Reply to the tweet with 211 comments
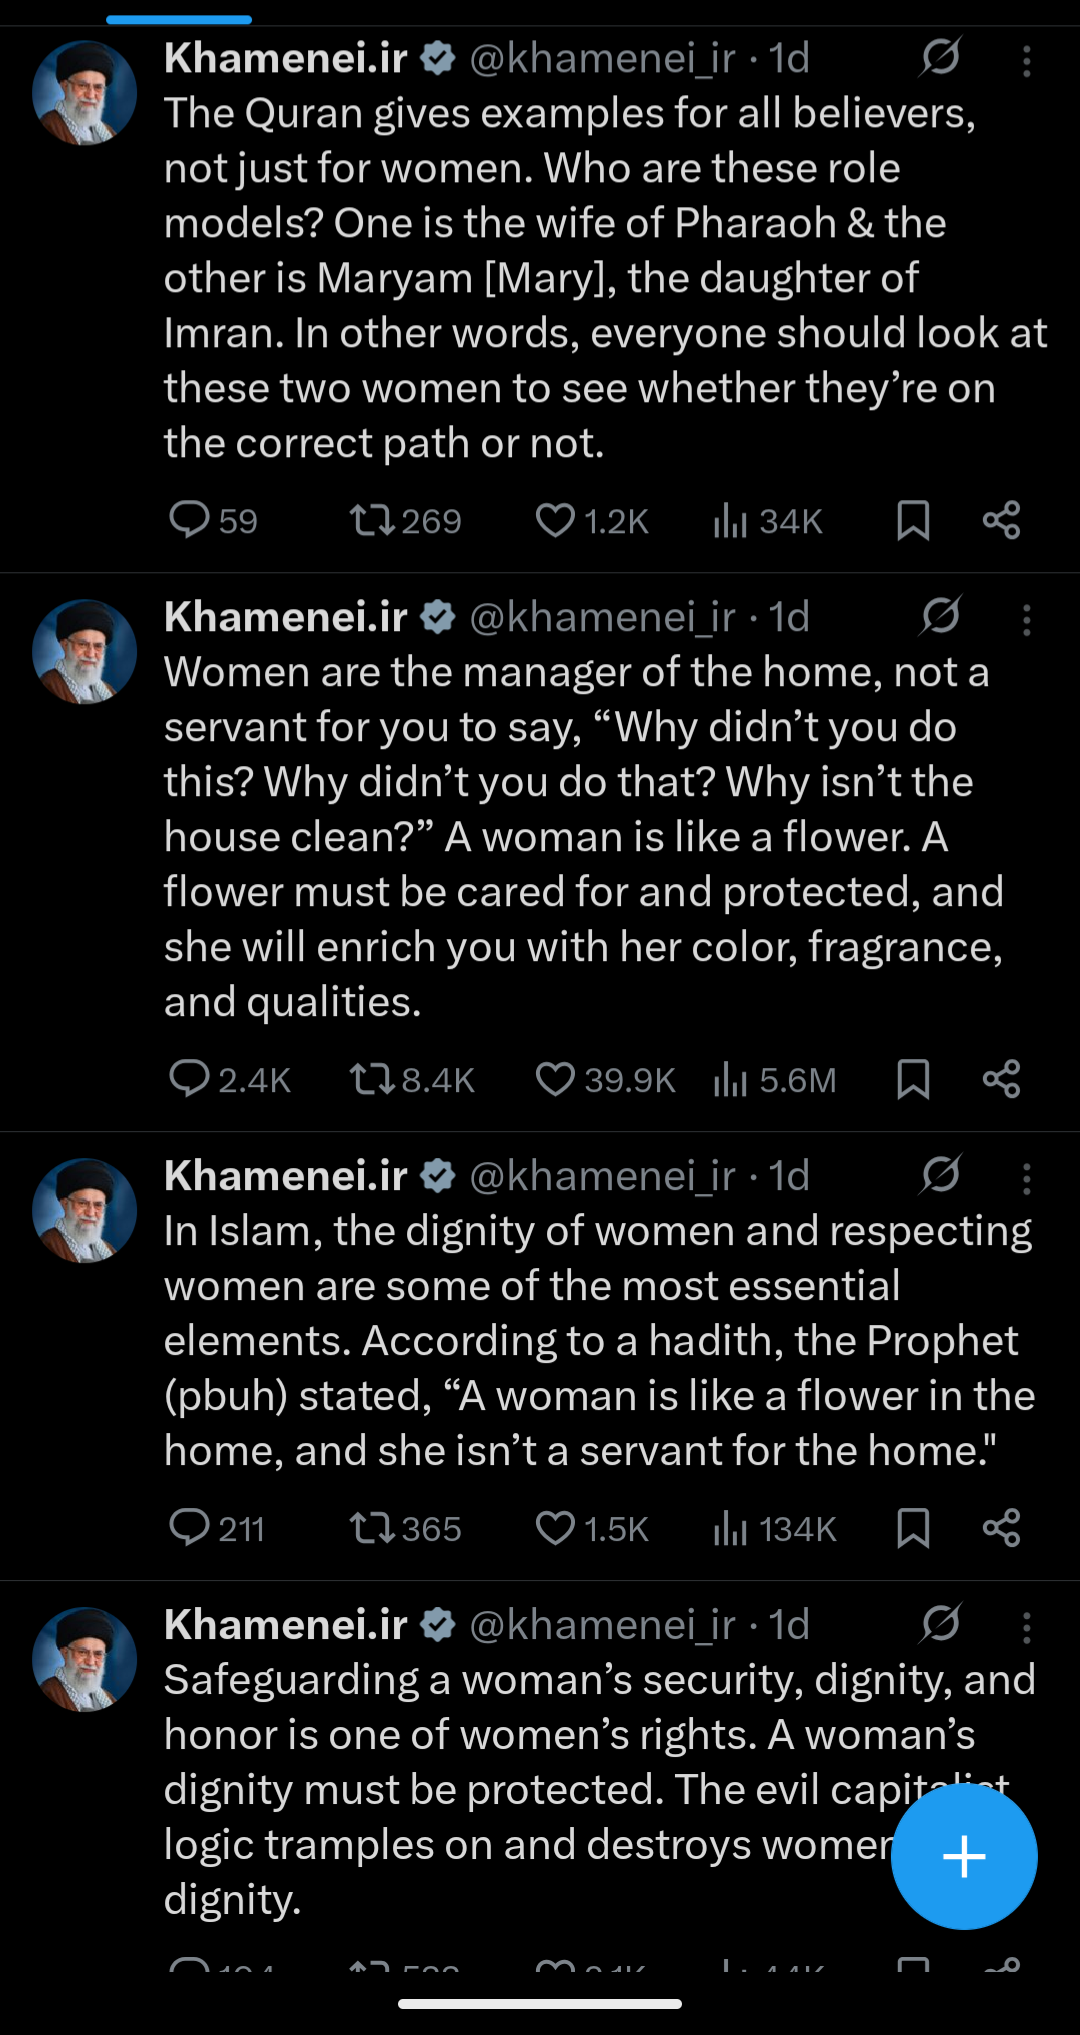1080x2035 pixels. 190,1528
